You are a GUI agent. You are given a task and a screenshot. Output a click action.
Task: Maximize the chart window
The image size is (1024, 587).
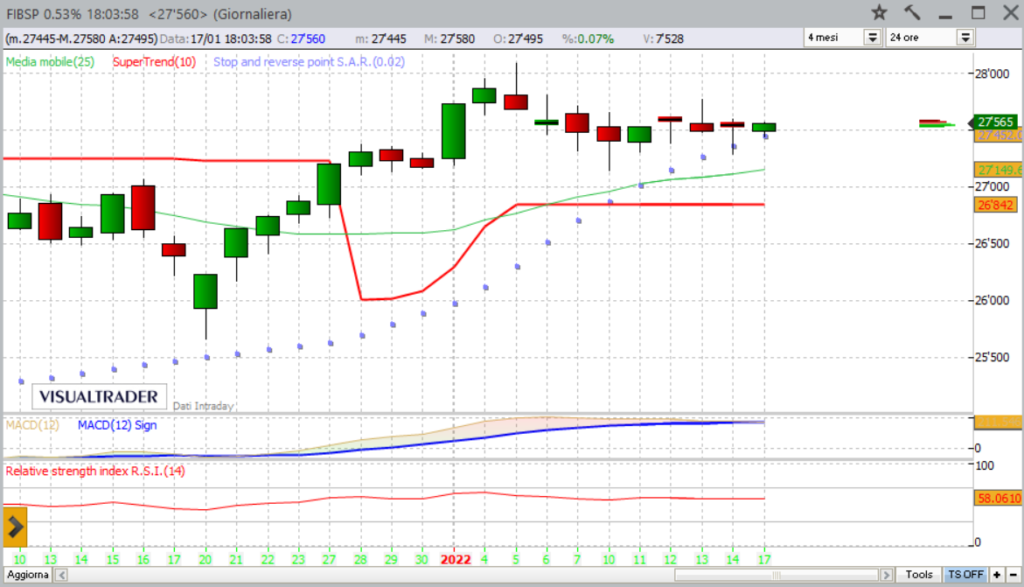978,12
